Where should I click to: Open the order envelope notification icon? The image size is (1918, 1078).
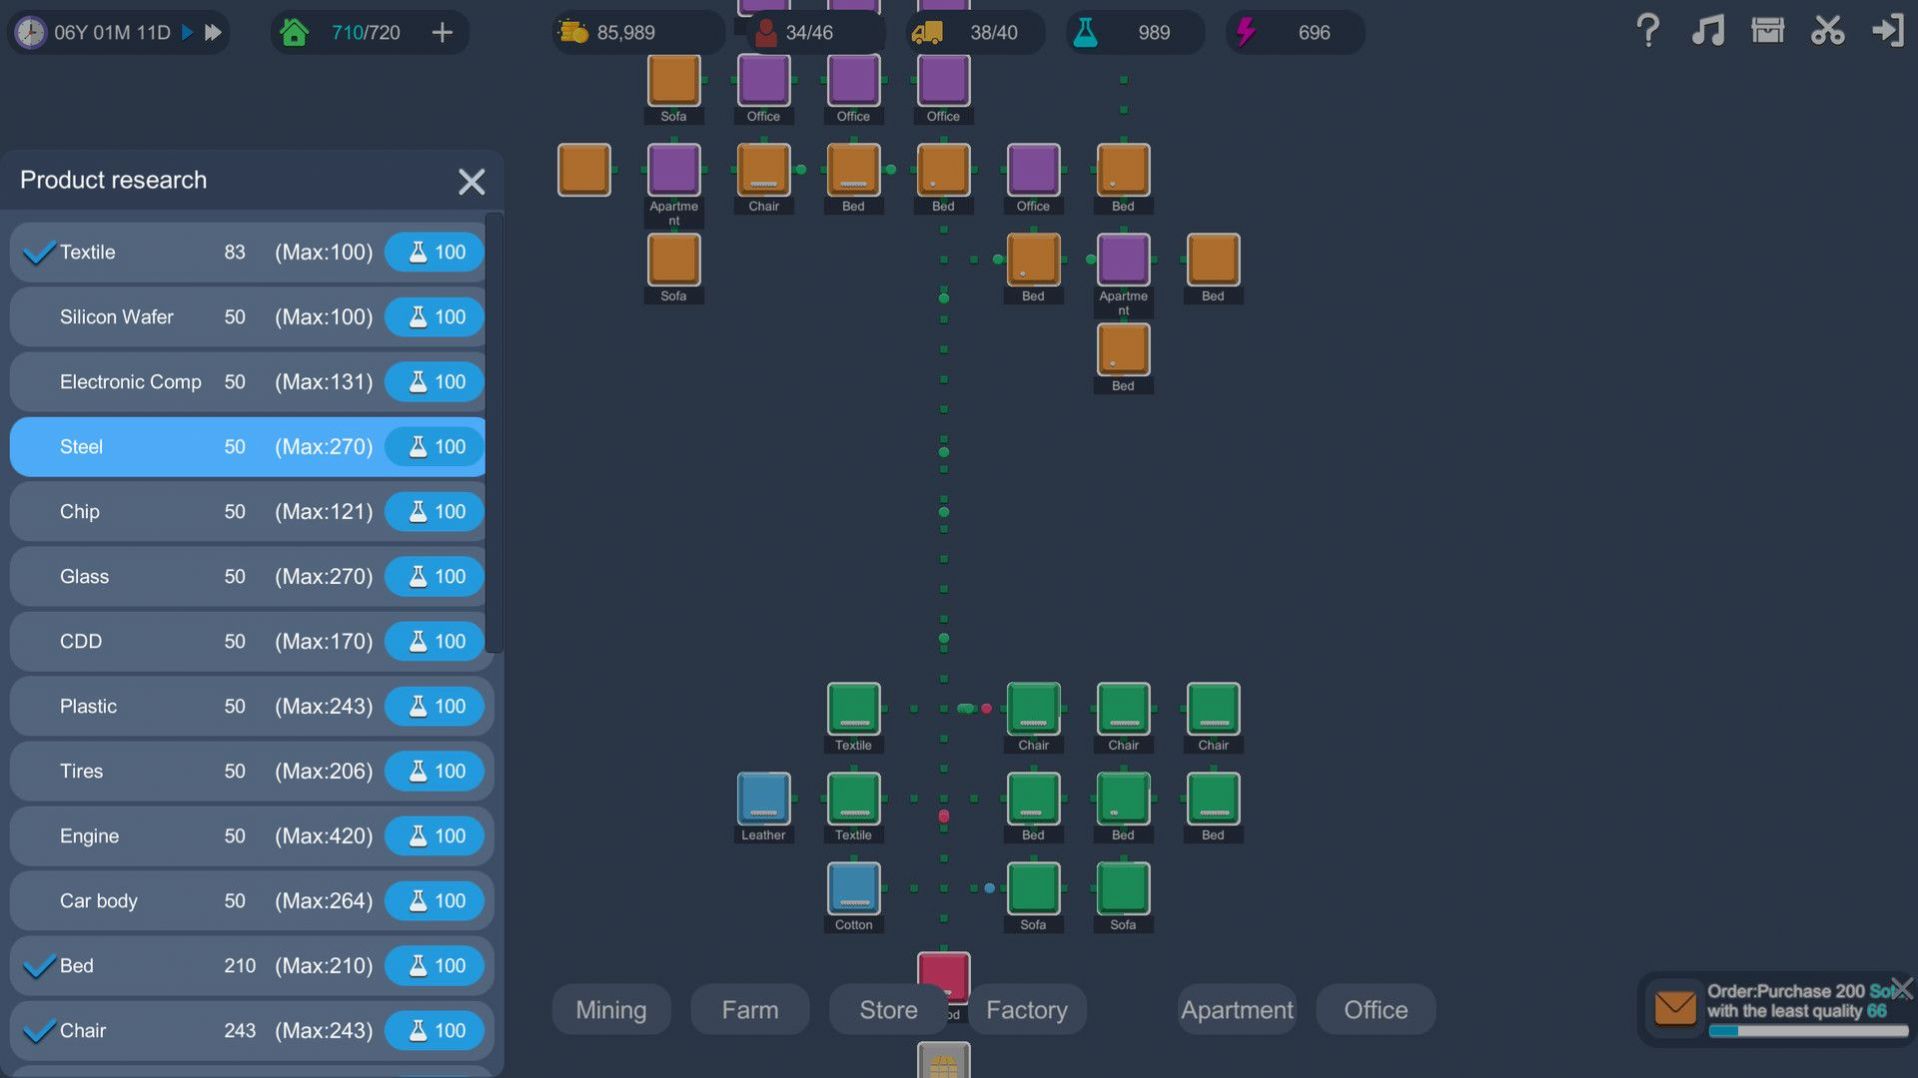pyautogui.click(x=1674, y=1008)
